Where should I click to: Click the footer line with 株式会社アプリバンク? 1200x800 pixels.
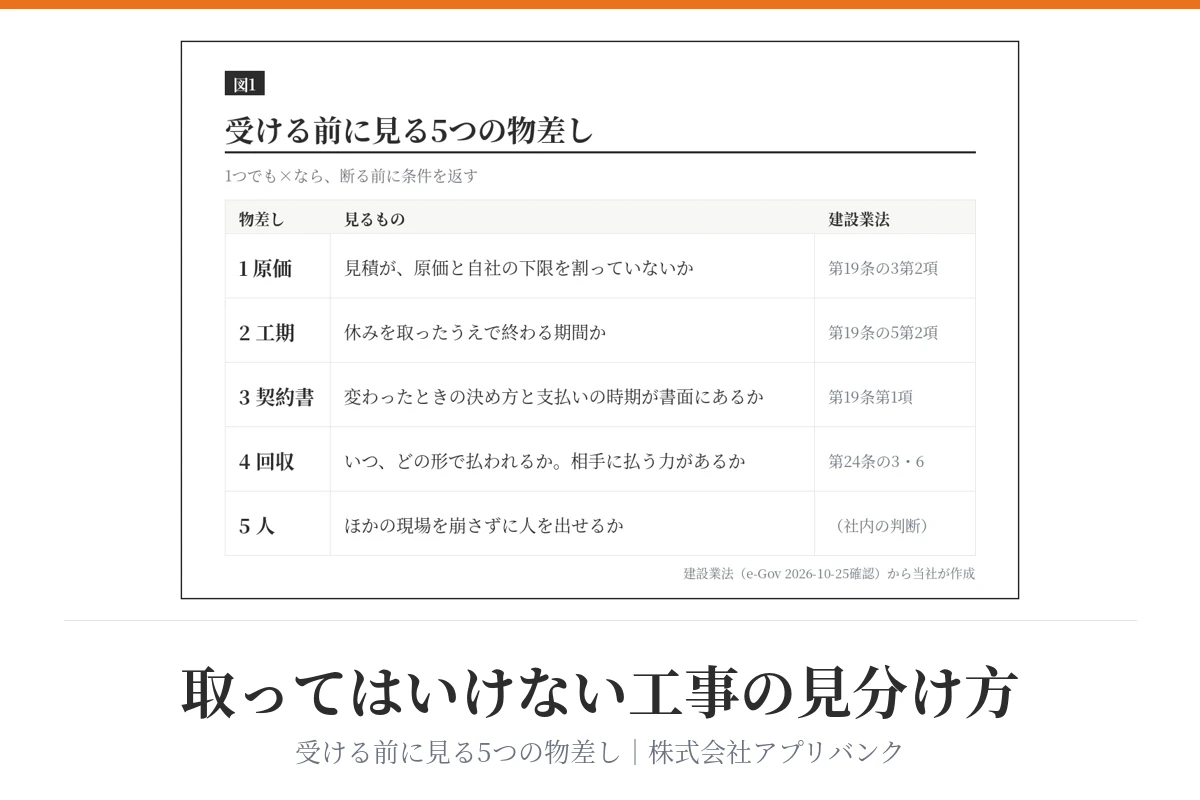(600, 752)
